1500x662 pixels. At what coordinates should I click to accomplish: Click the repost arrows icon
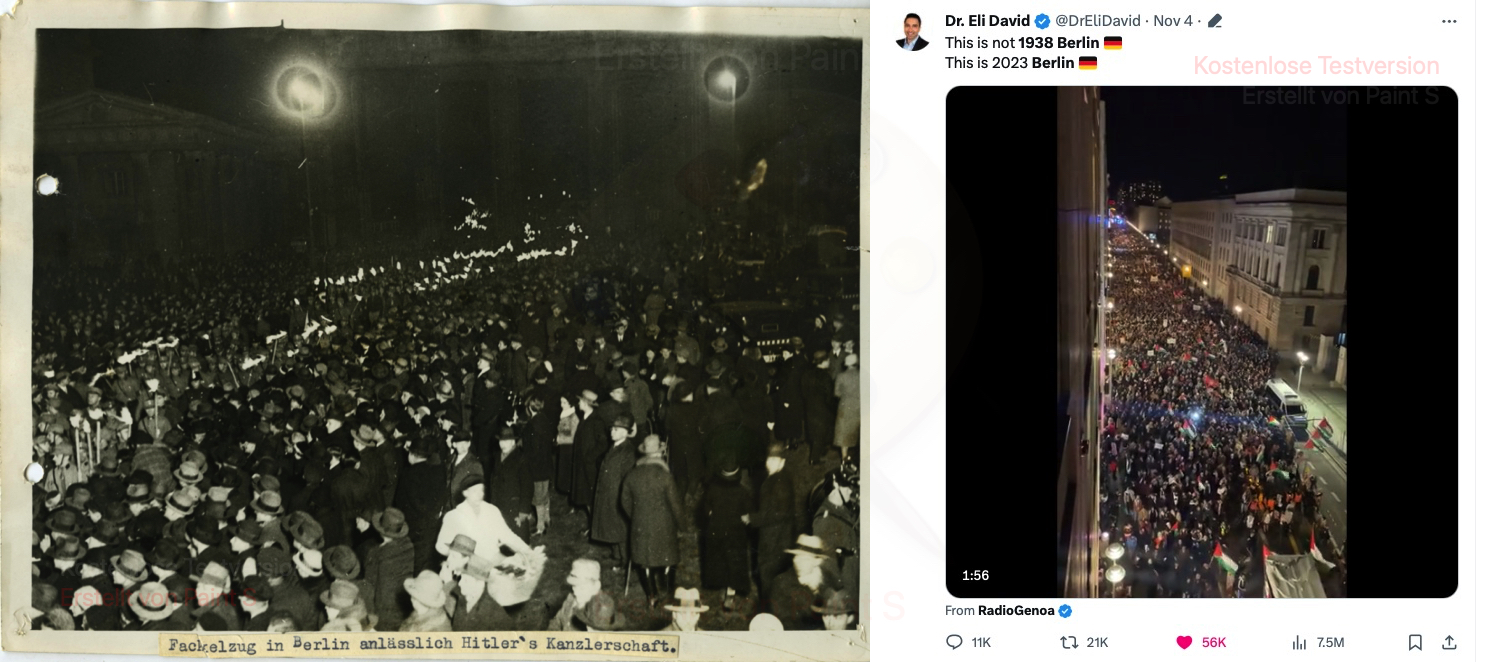point(1069,642)
